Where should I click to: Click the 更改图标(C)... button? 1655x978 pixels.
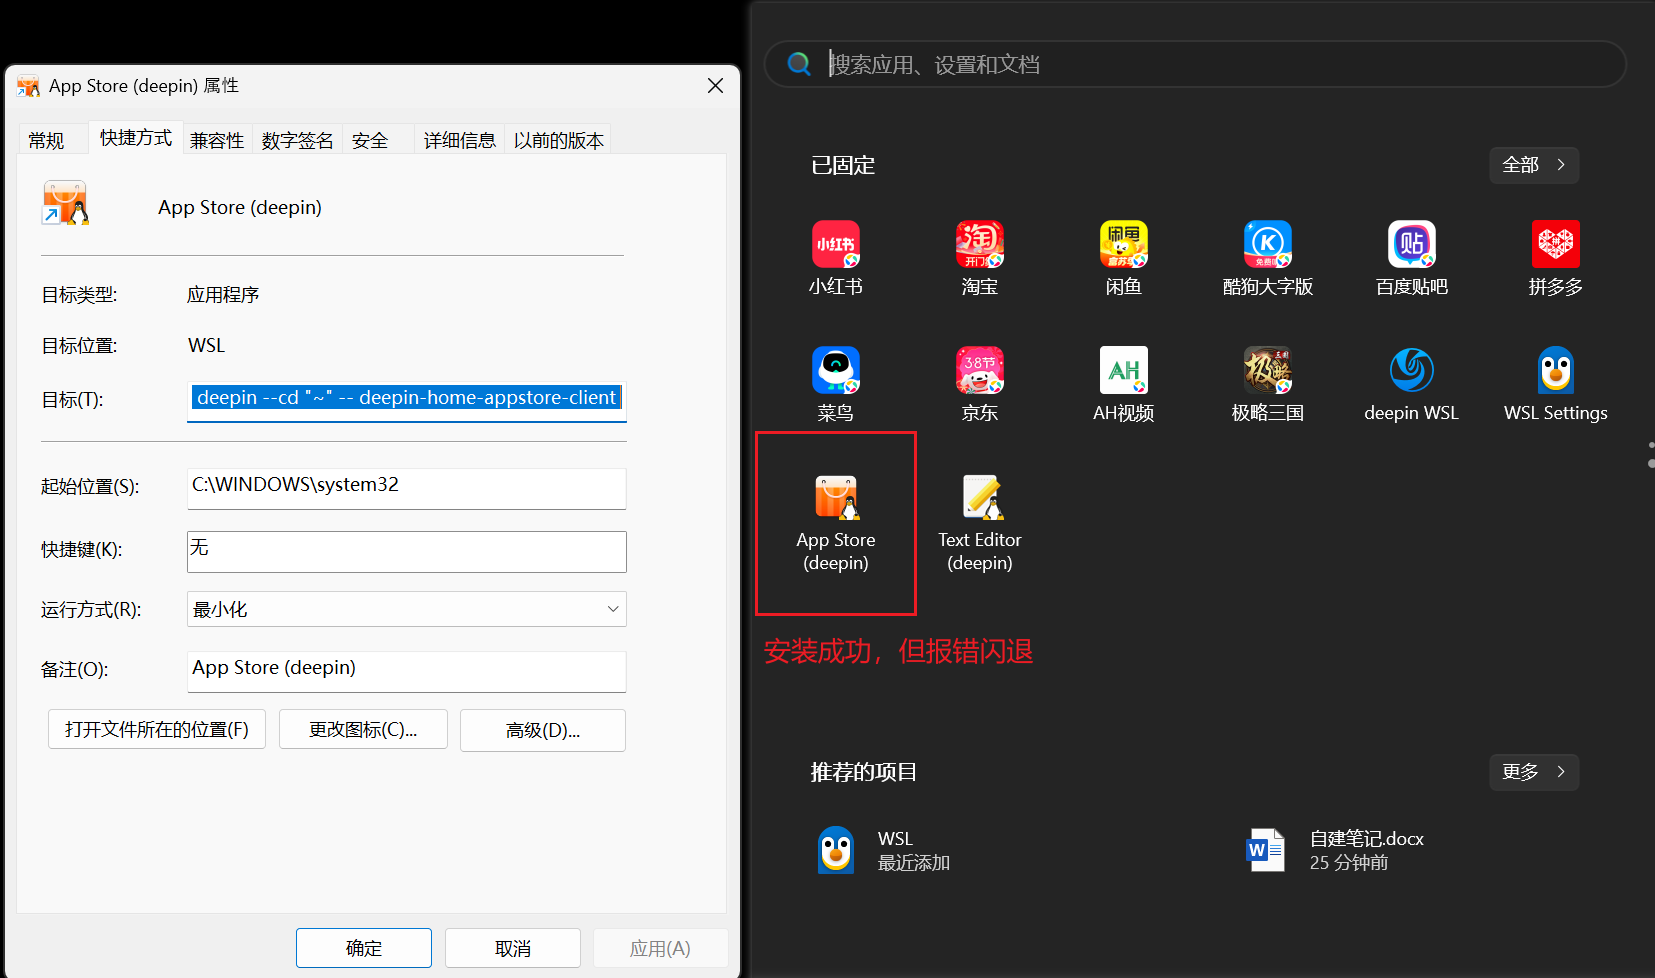coord(363,730)
